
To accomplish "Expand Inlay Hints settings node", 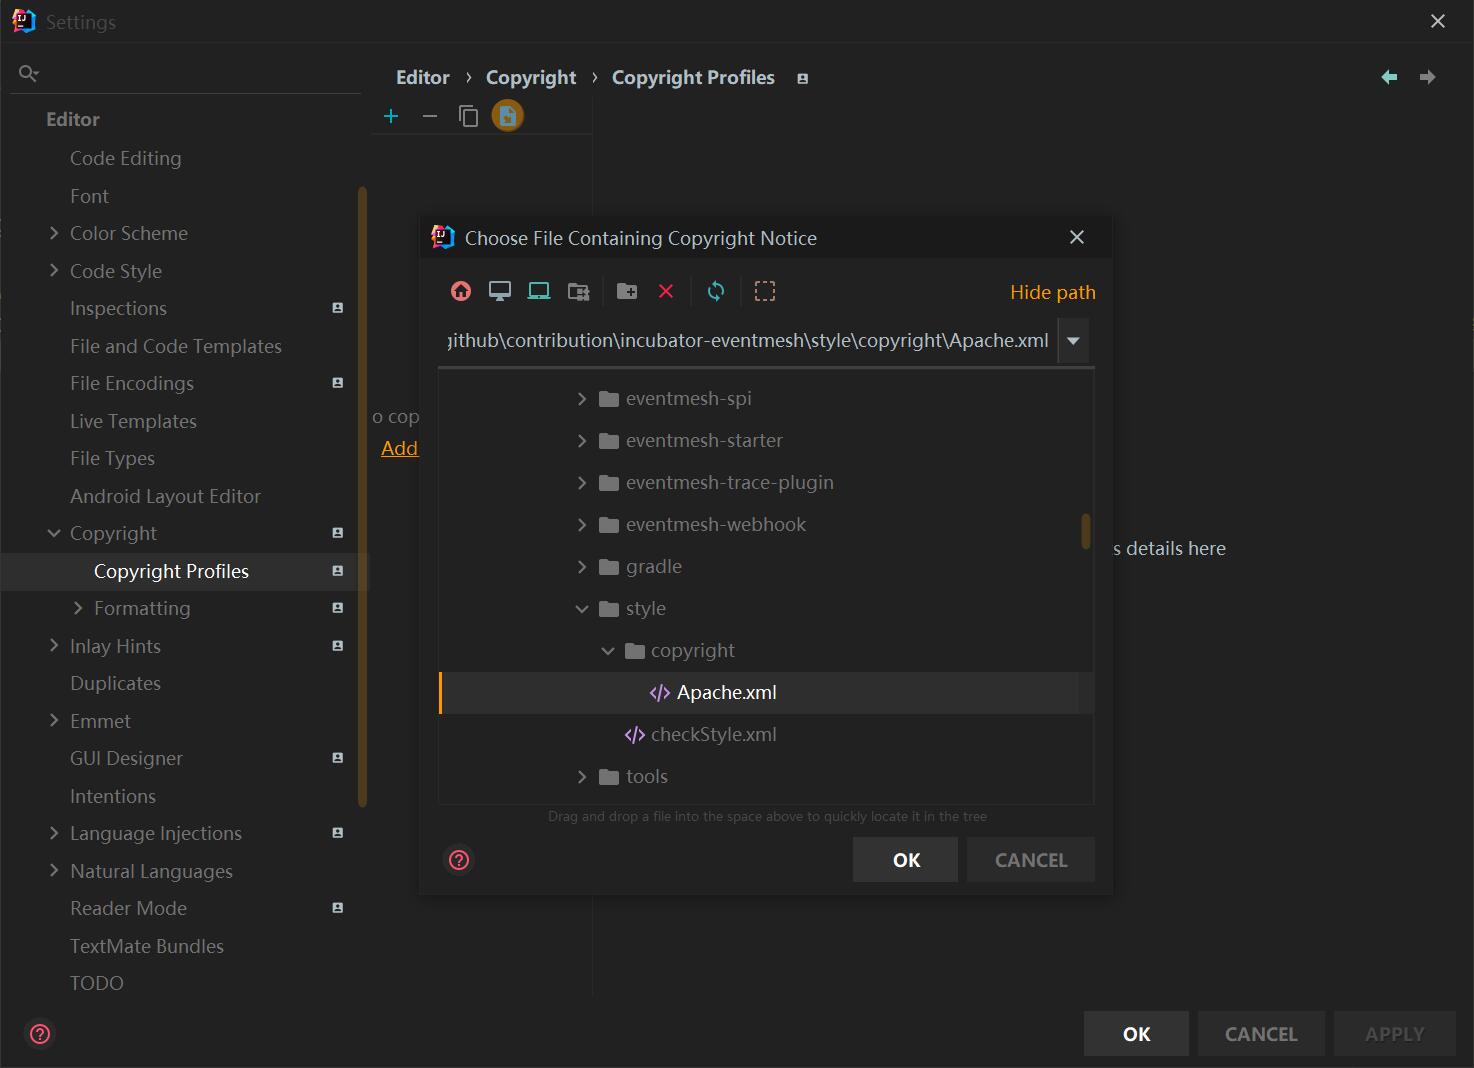I will [x=54, y=646].
